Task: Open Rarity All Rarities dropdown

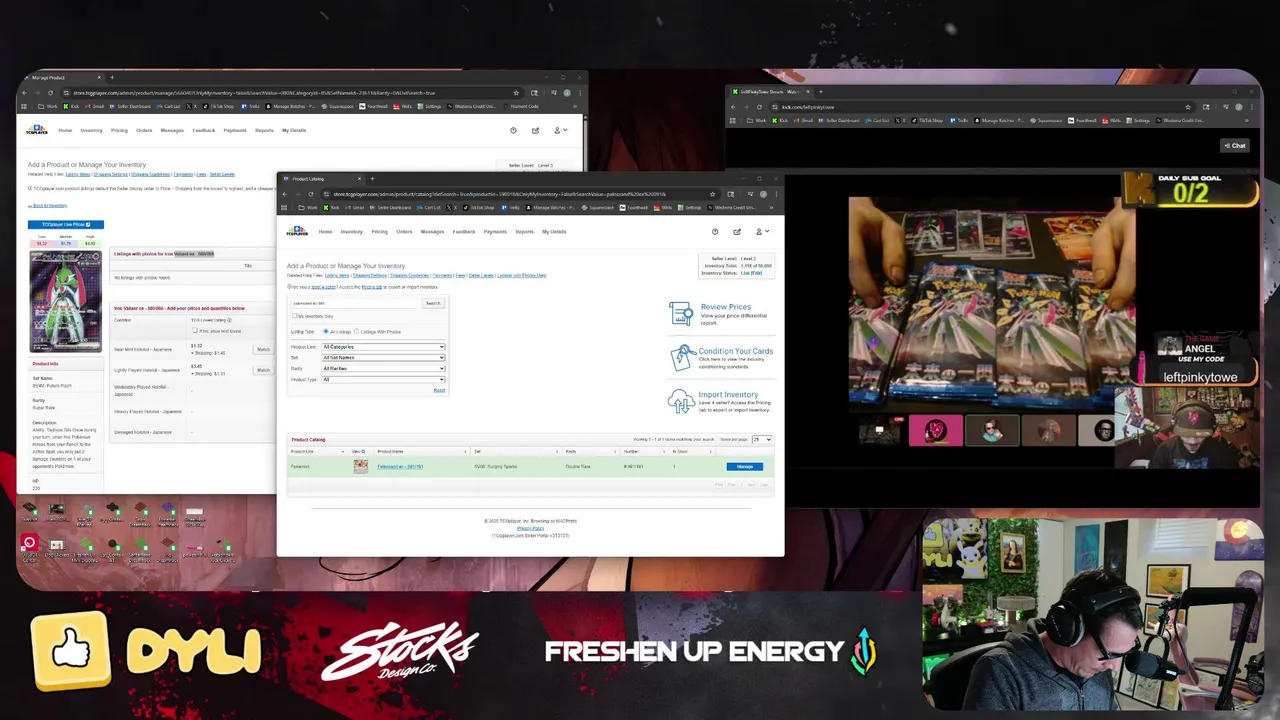Action: coord(383,368)
